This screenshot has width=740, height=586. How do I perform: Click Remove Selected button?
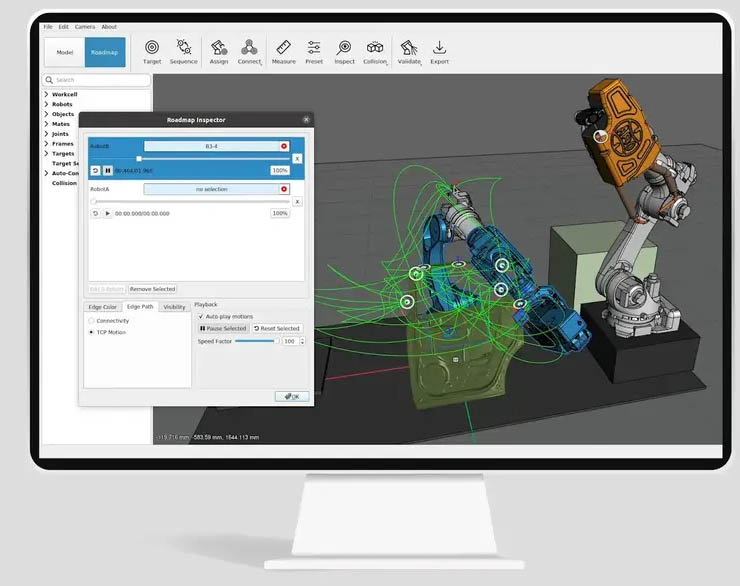coord(152,289)
